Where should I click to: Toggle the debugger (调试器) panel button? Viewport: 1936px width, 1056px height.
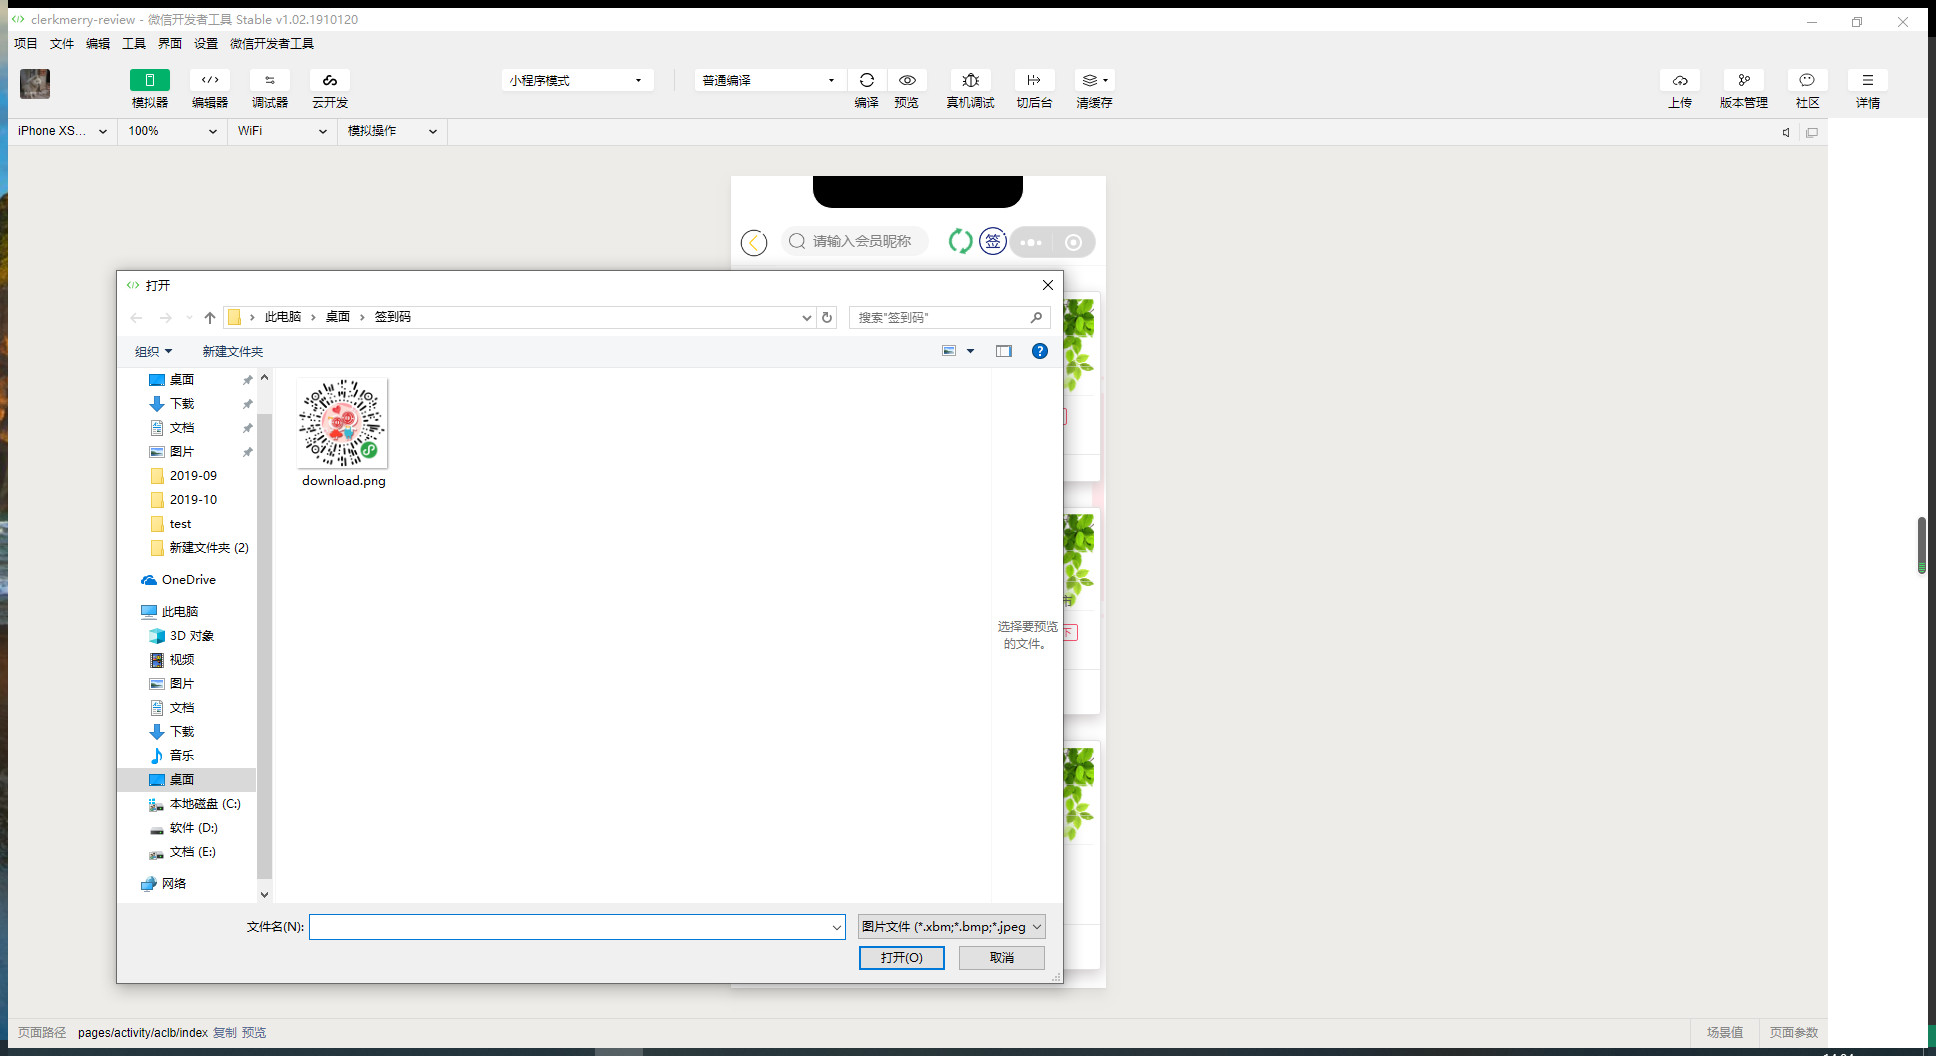[x=270, y=80]
